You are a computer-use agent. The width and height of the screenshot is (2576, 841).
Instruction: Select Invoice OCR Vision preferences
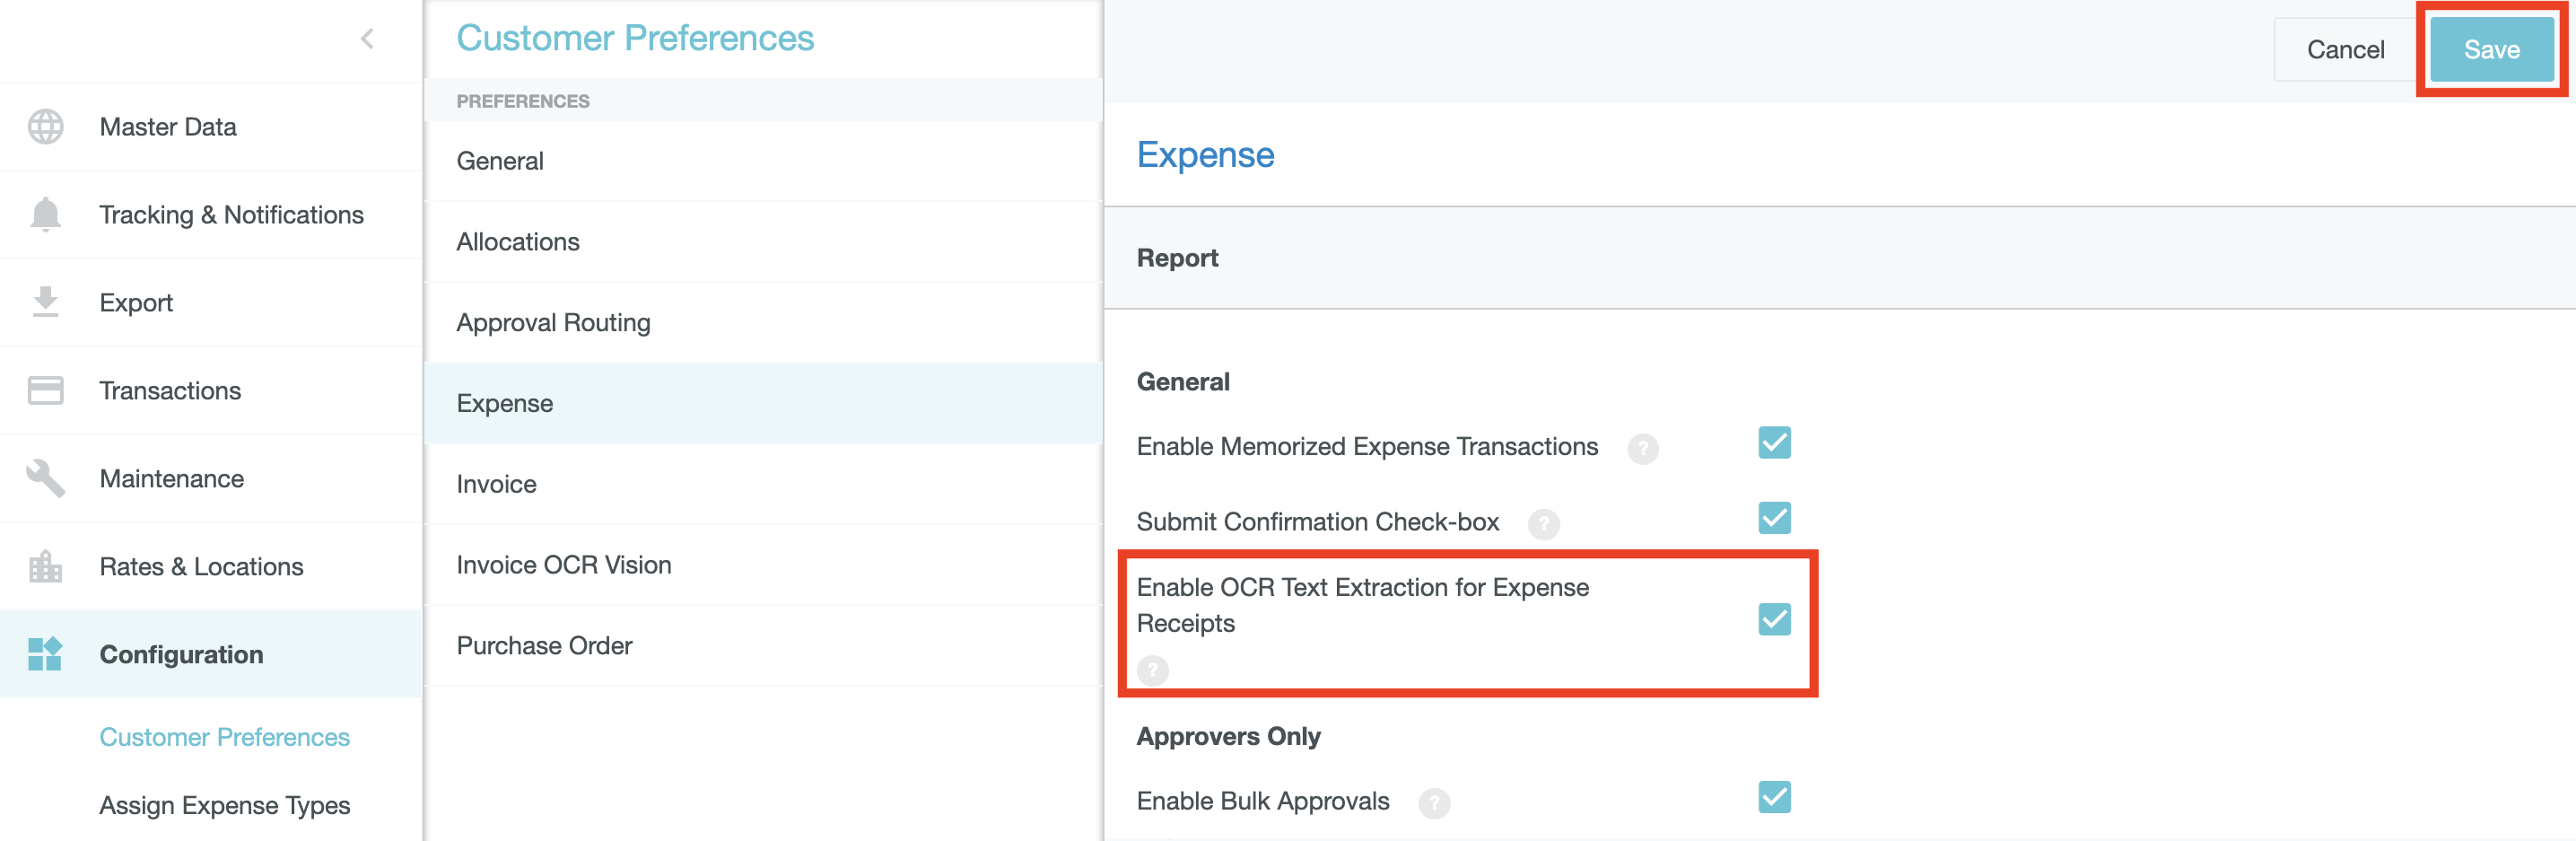pos(563,565)
